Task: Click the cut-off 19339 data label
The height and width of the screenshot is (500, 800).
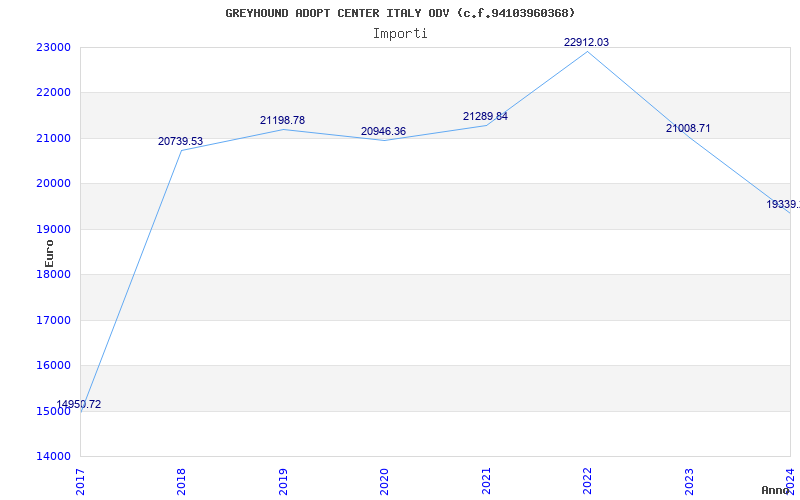Action: 783,205
